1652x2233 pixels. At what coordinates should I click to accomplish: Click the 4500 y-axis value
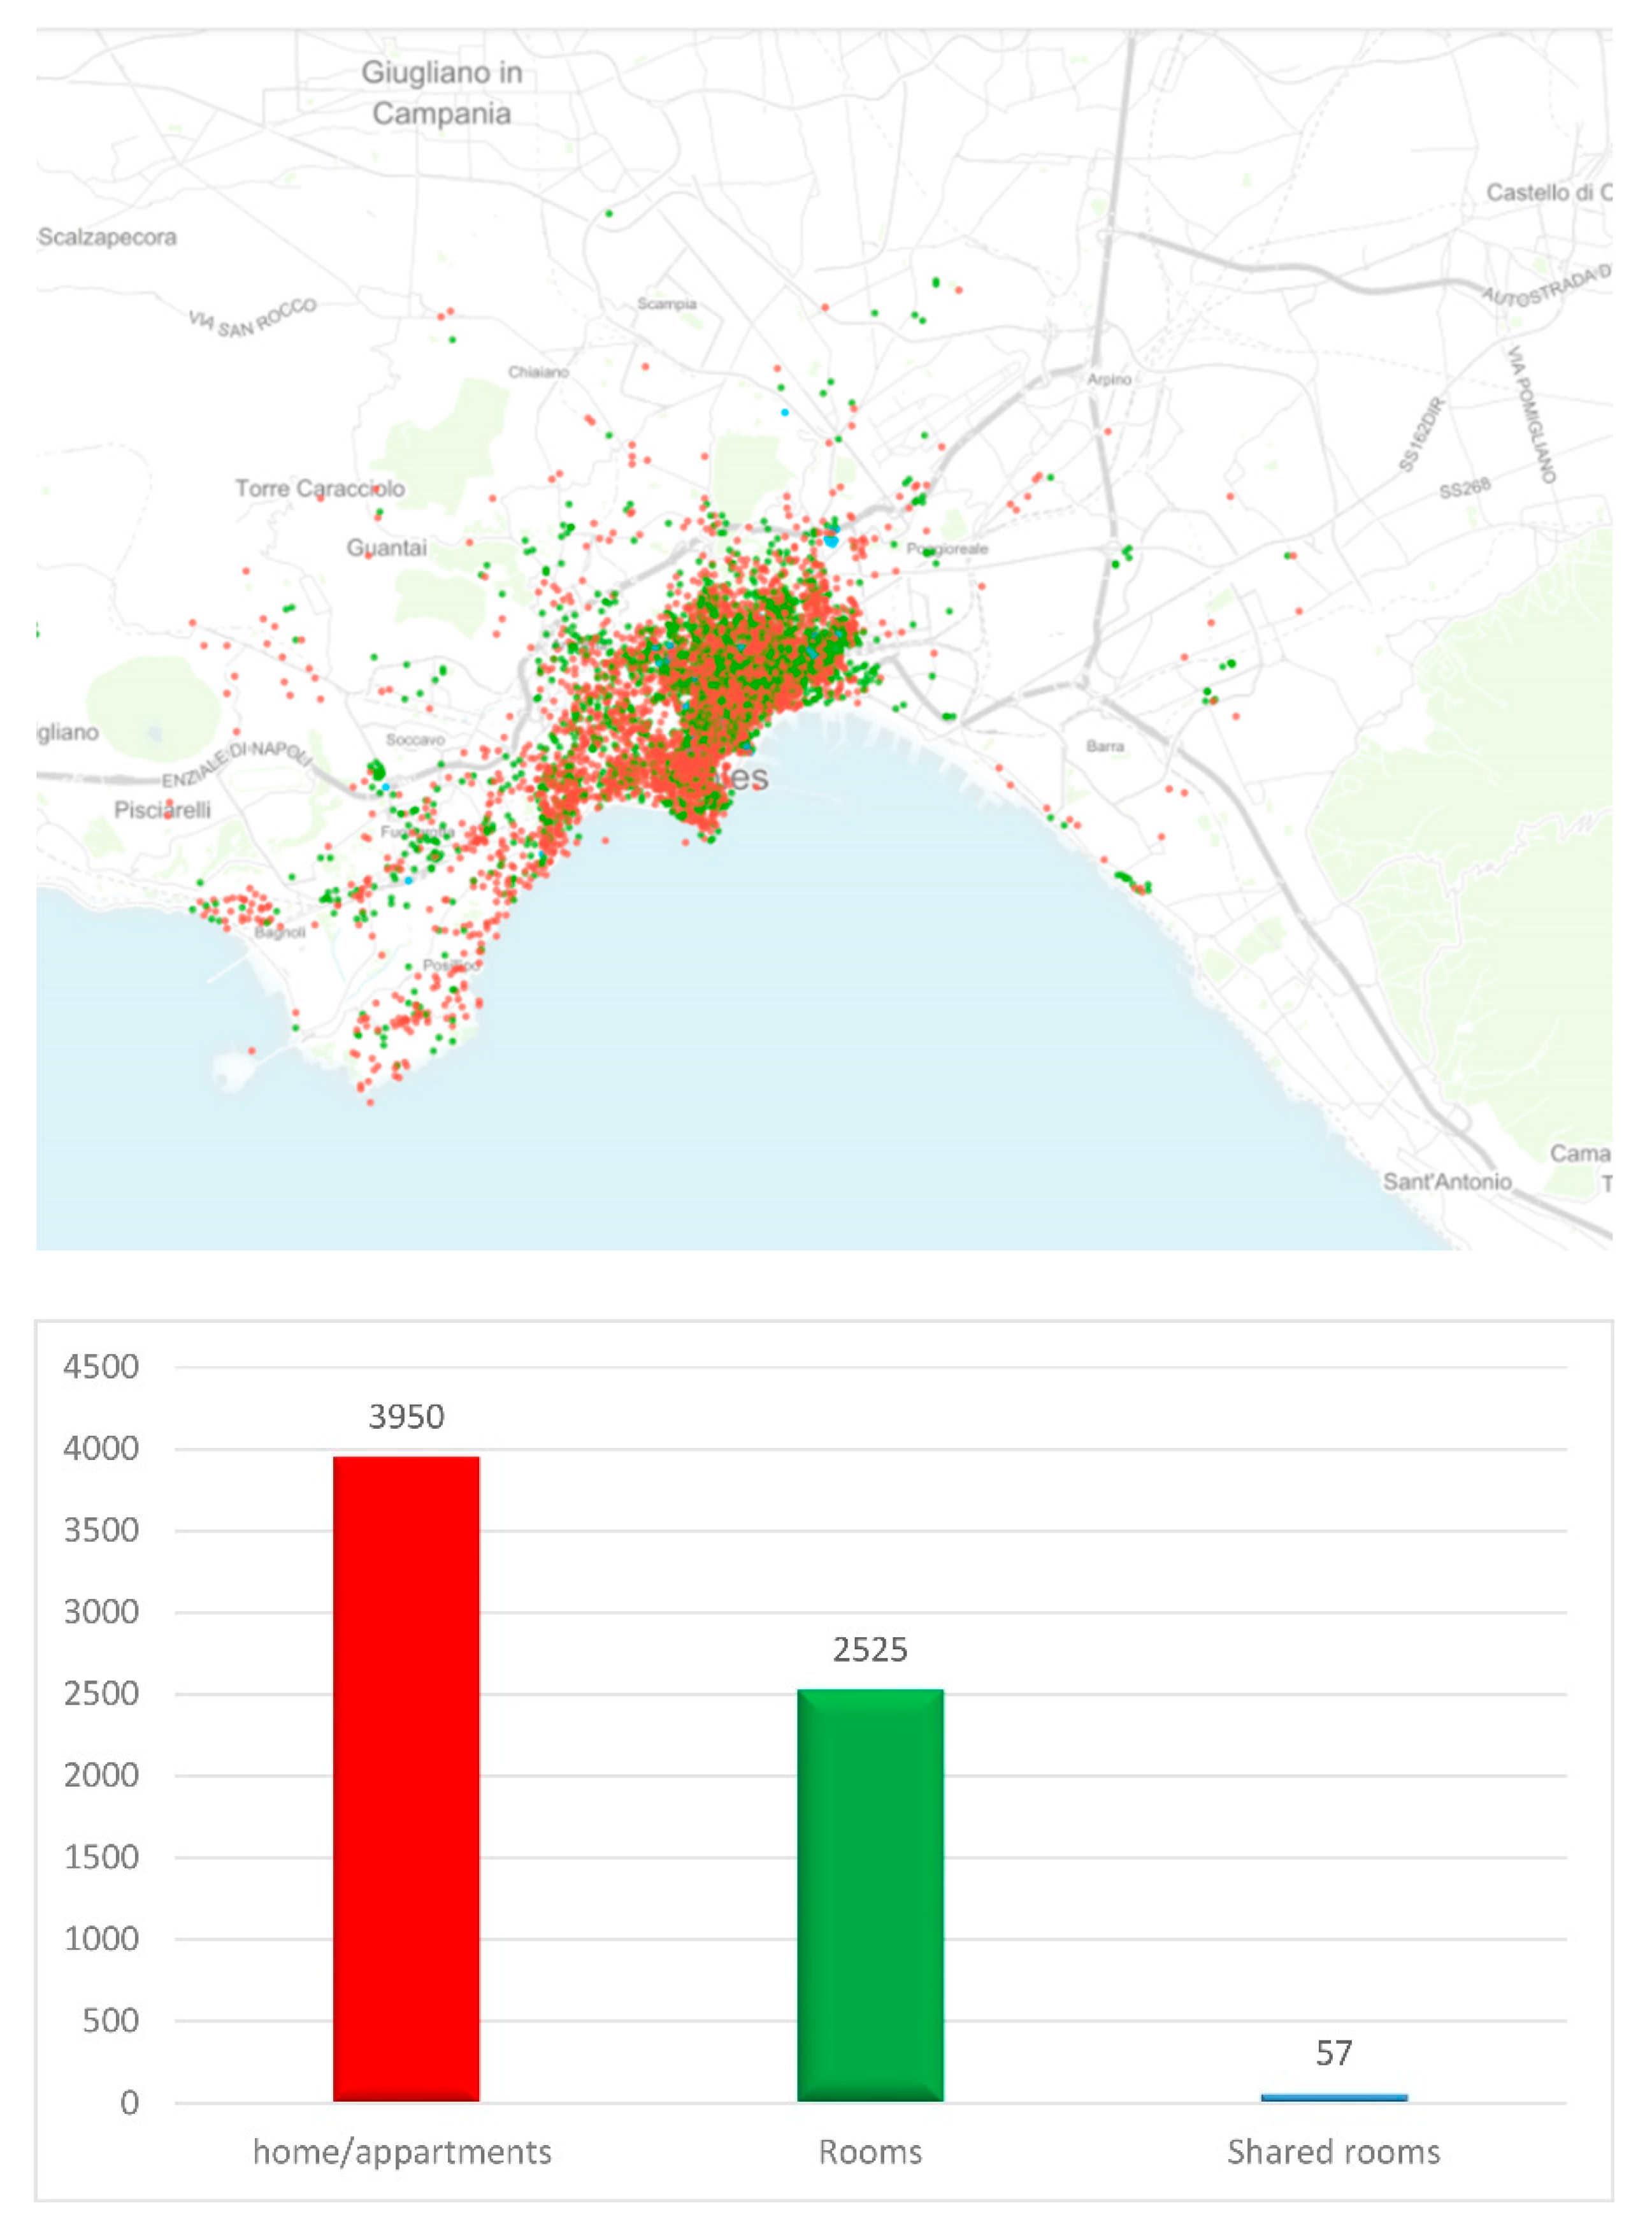click(101, 1366)
